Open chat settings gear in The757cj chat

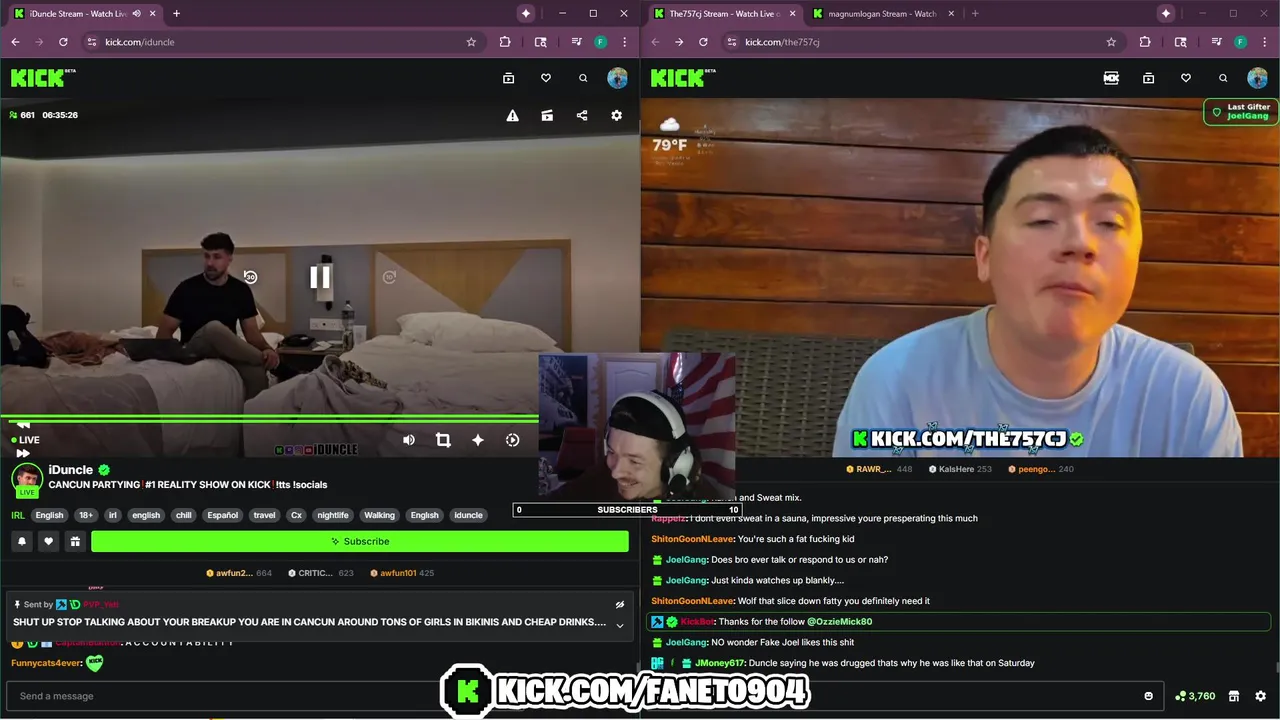[1260, 696]
